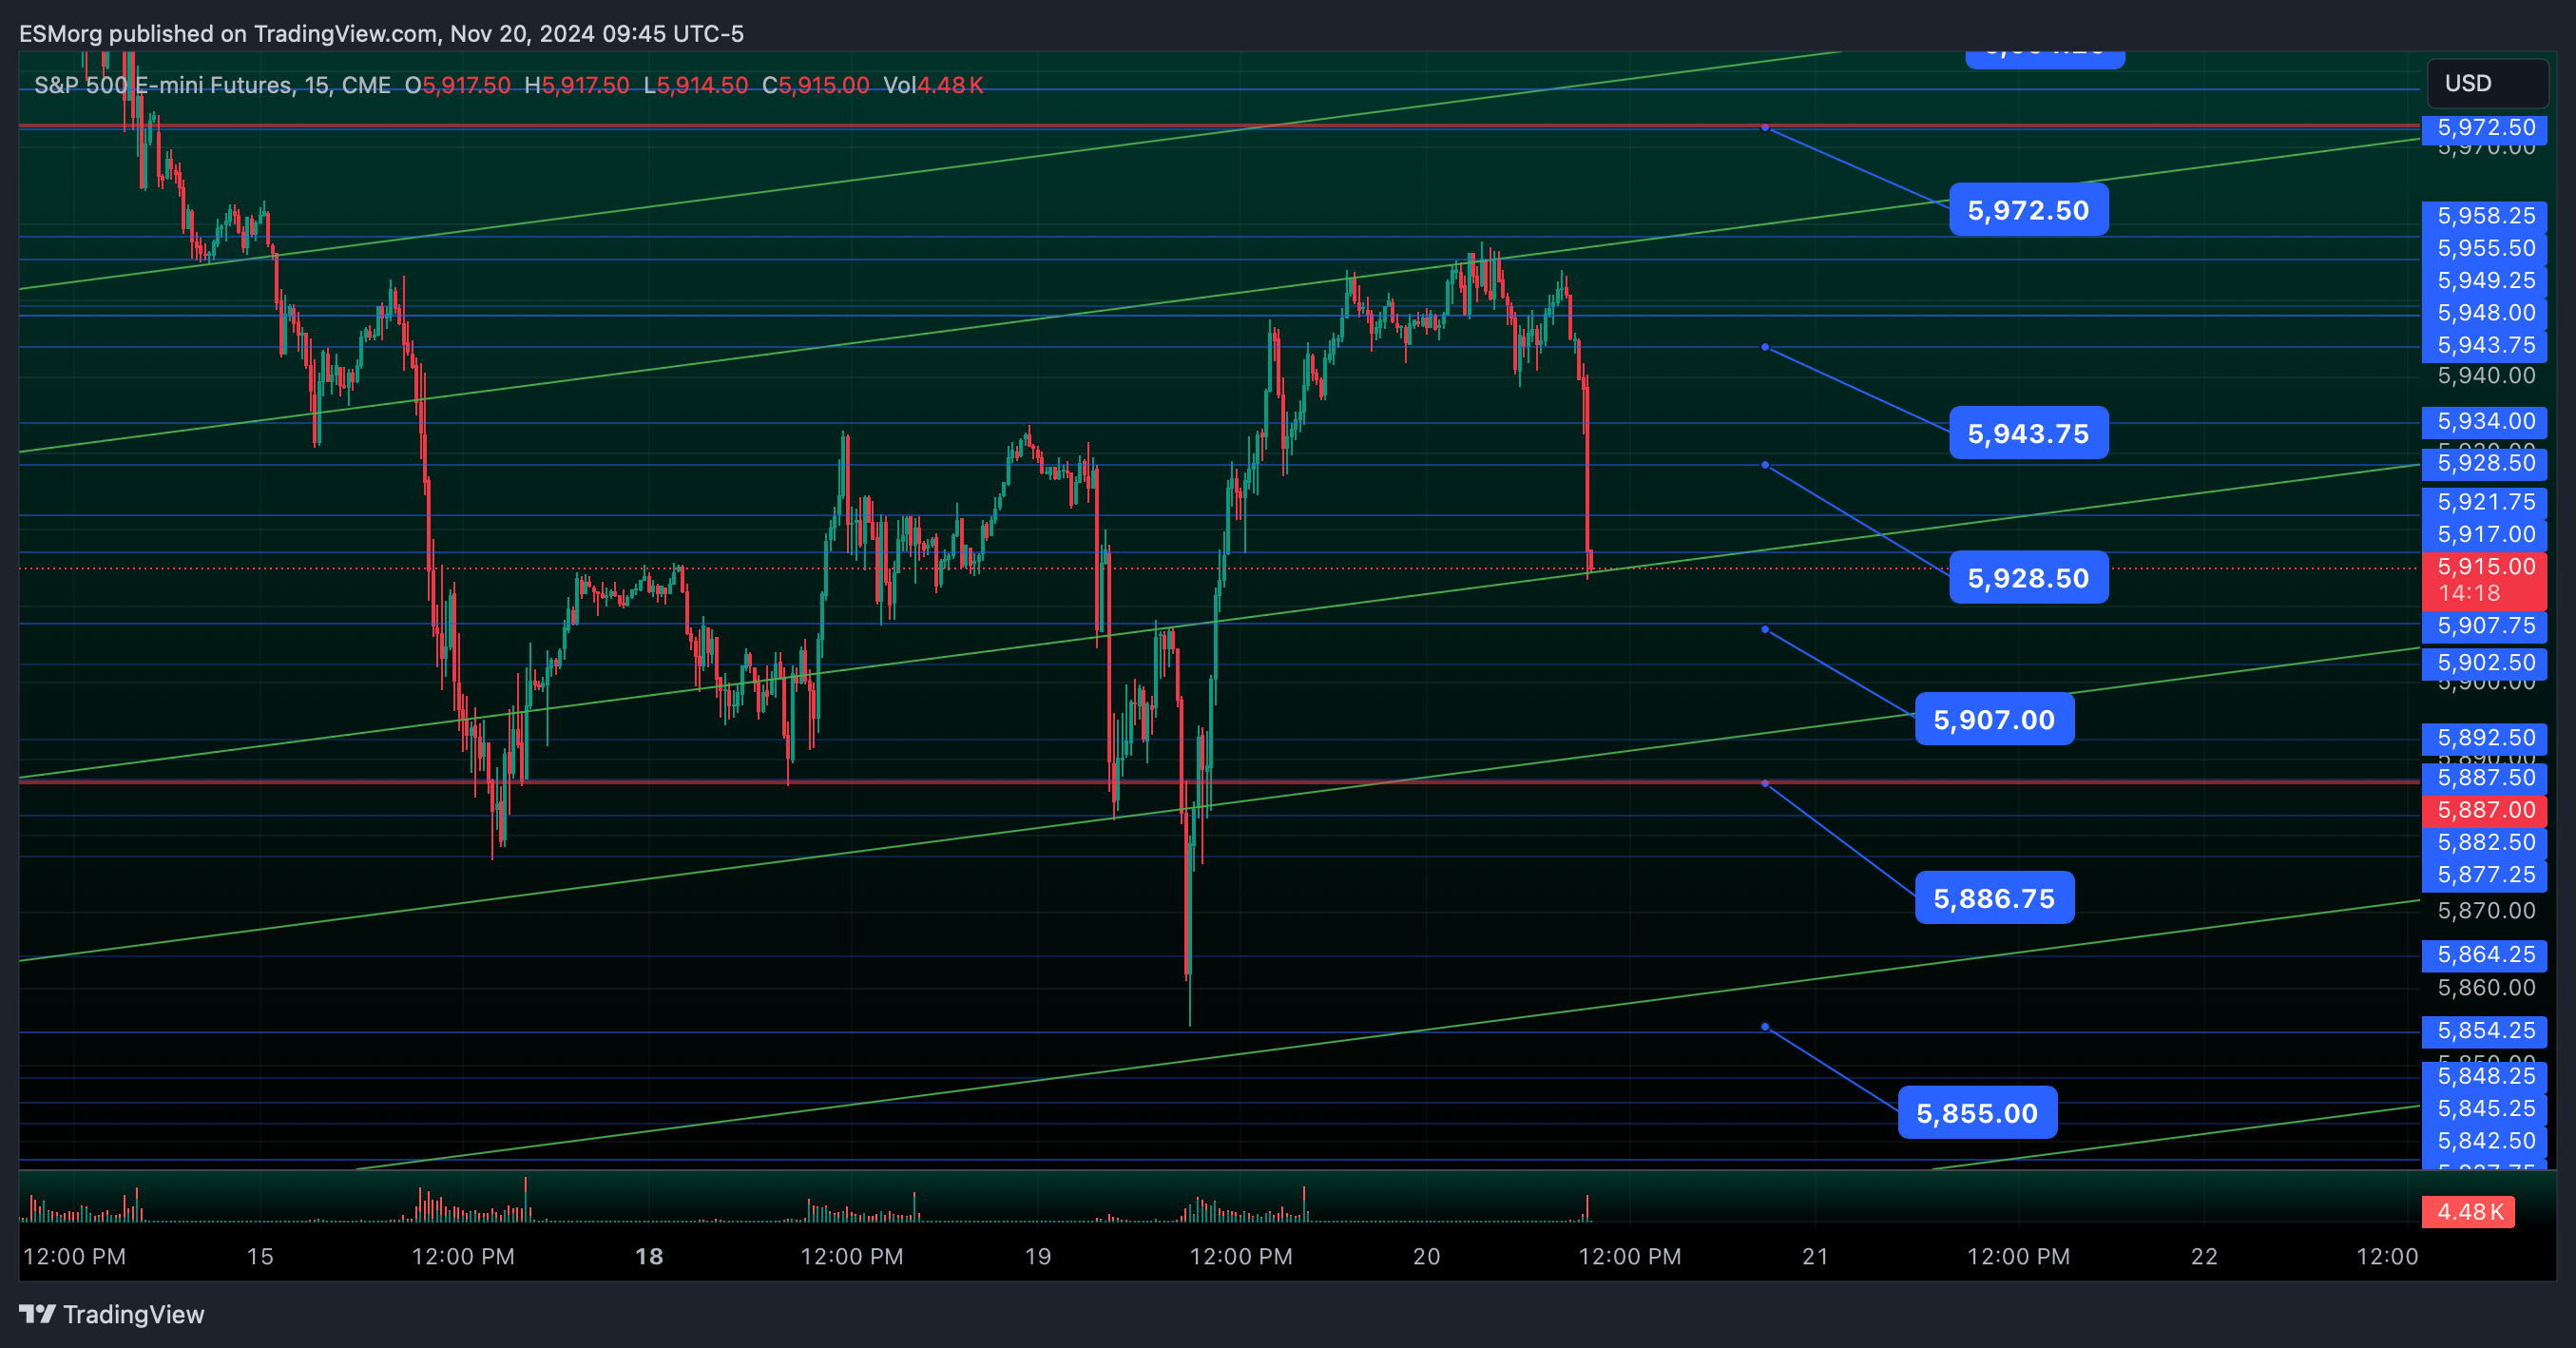Click the 5,940.00 price scale label
Image resolution: width=2576 pixels, height=1348 pixels.
(x=2486, y=376)
